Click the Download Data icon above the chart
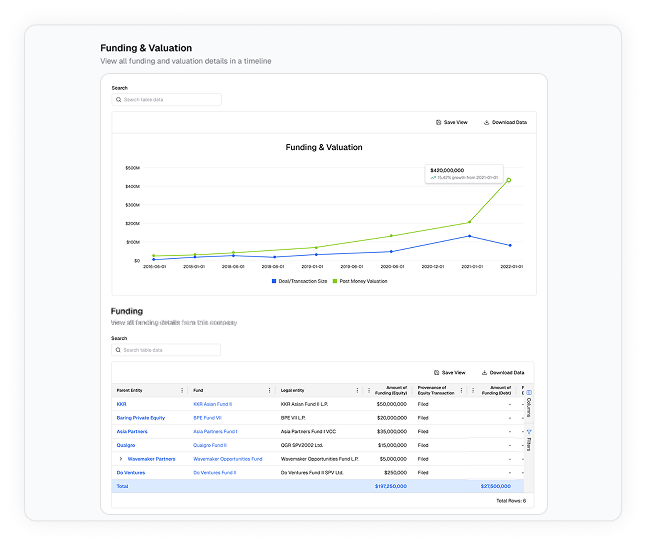This screenshot has width=646, height=546. tap(487, 122)
